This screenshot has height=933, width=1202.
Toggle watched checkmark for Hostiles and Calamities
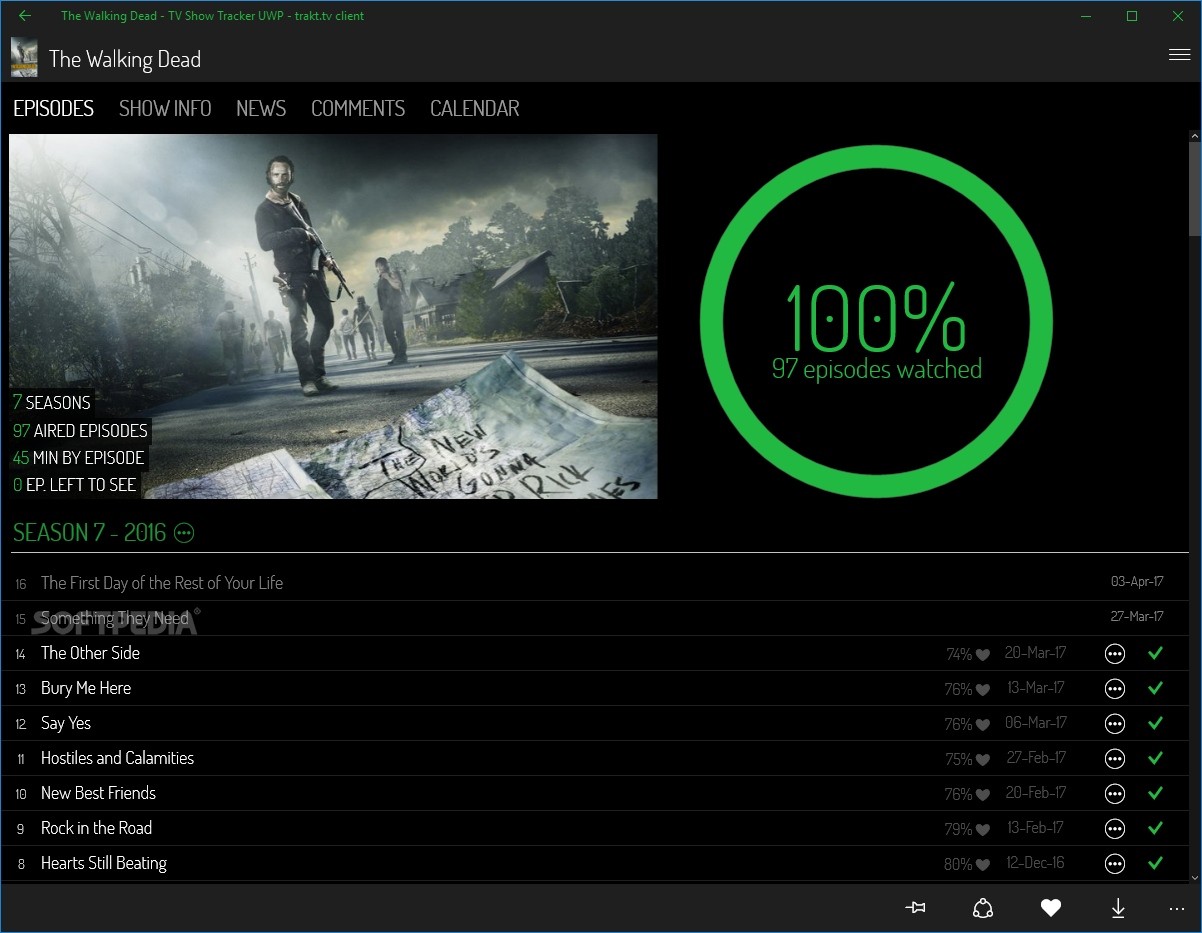(1155, 758)
